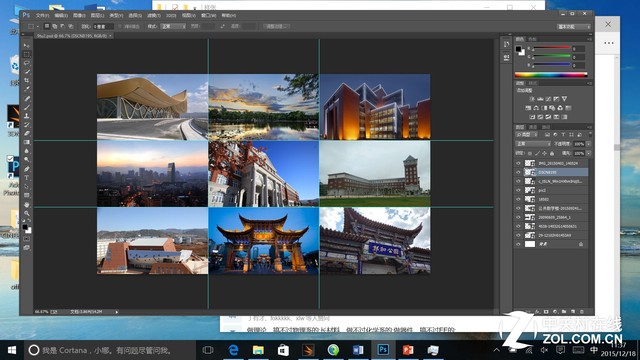Toggle Quick Mask mode icon
This screenshot has height=360, width=640.
coord(27,239)
